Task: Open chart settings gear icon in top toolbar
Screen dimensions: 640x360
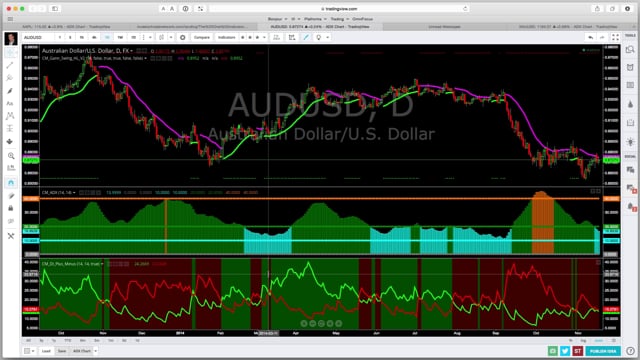Action: coord(182,37)
